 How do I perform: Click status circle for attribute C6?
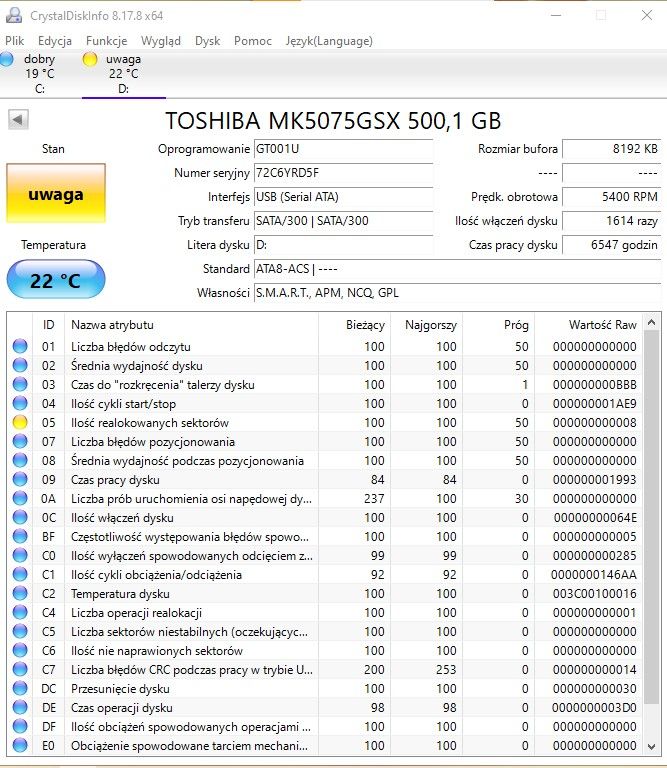[20, 650]
